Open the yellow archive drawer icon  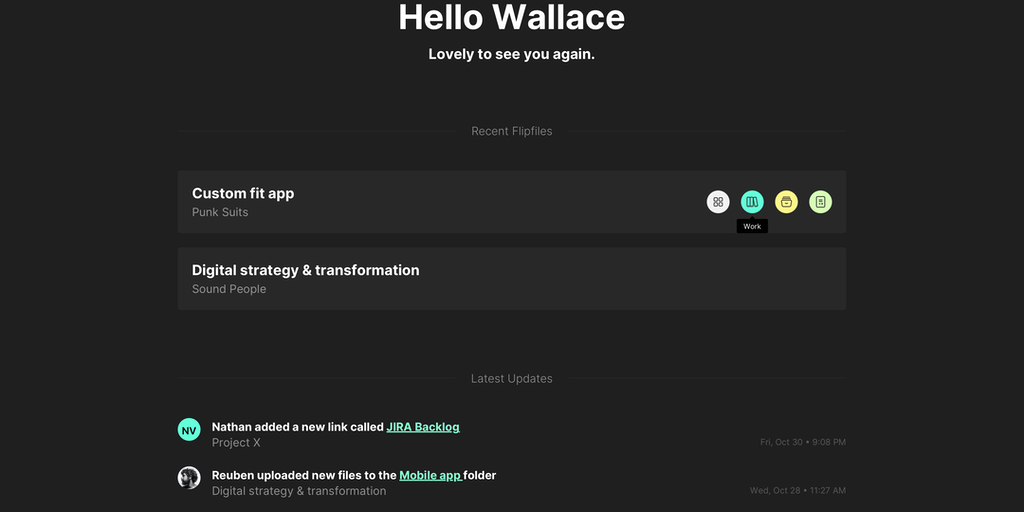click(787, 202)
